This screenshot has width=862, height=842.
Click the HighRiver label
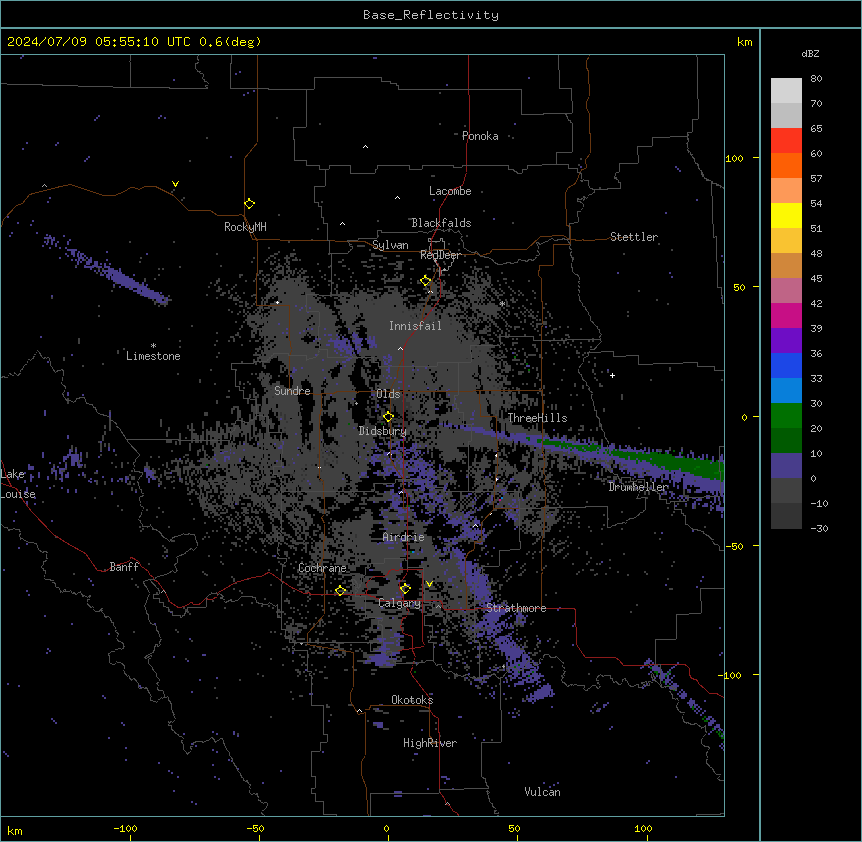[x=430, y=743]
